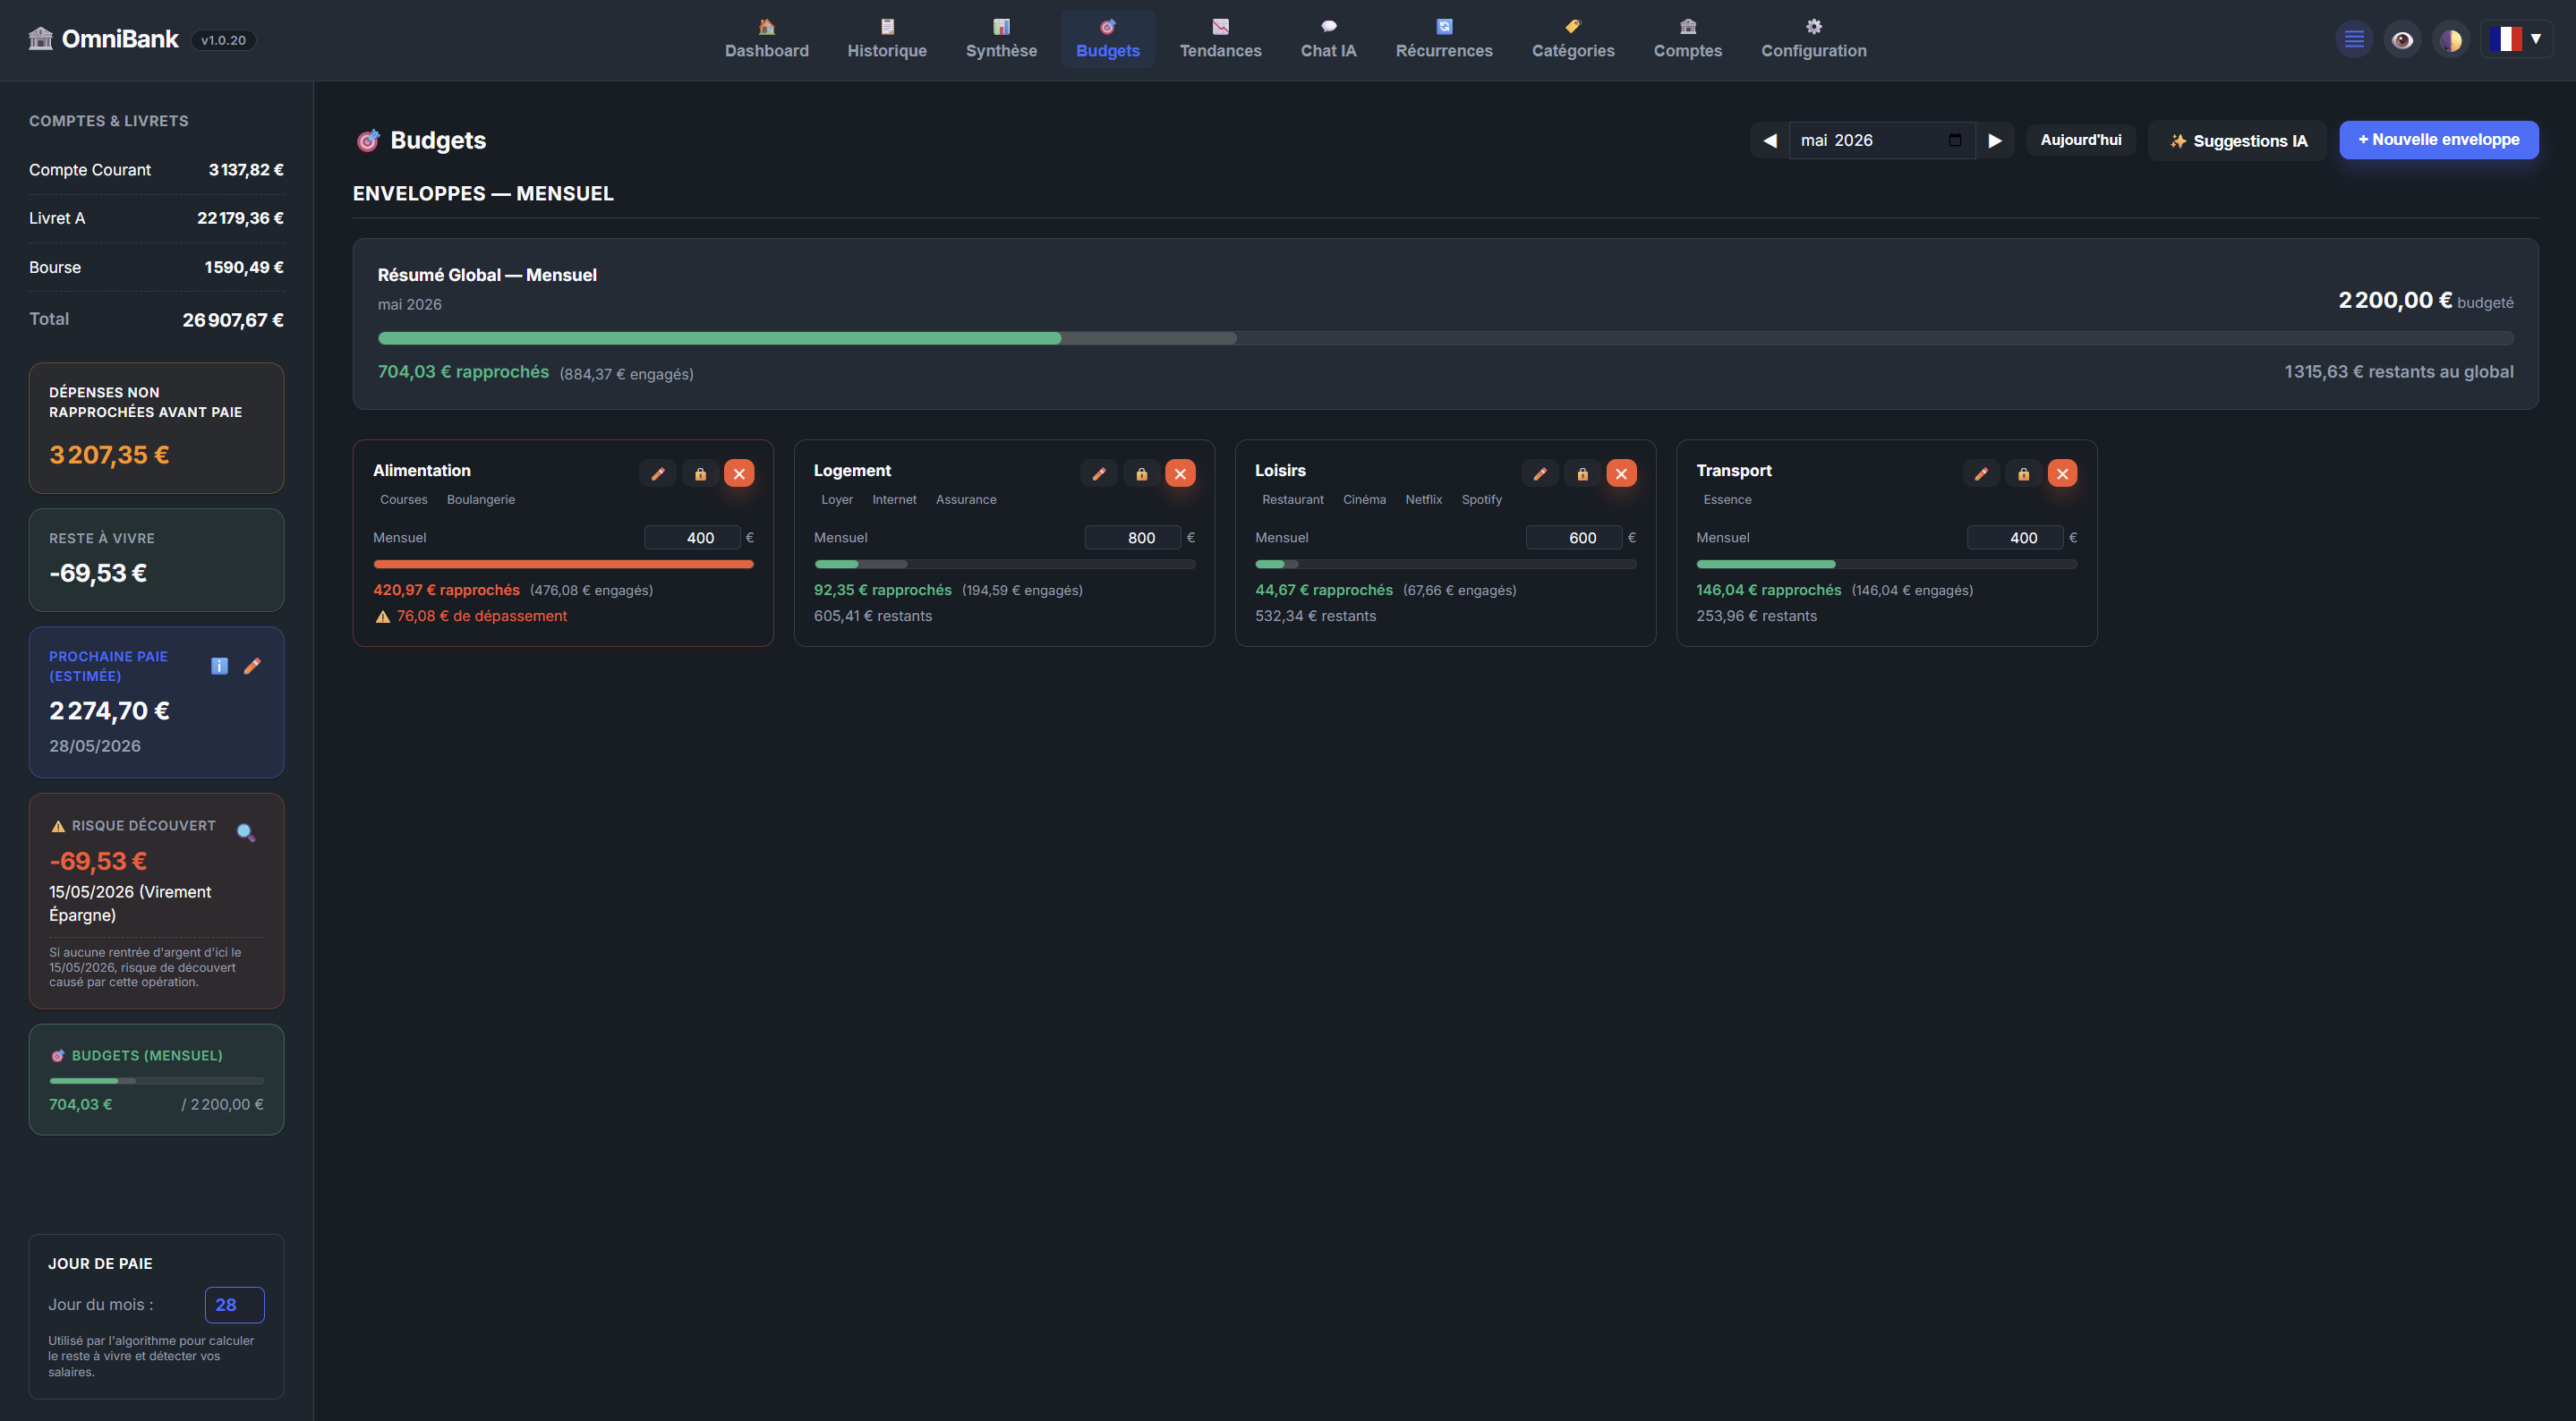Click the mai 2026 month field
Image resolution: width=2576 pixels, height=1421 pixels.
(x=1881, y=140)
